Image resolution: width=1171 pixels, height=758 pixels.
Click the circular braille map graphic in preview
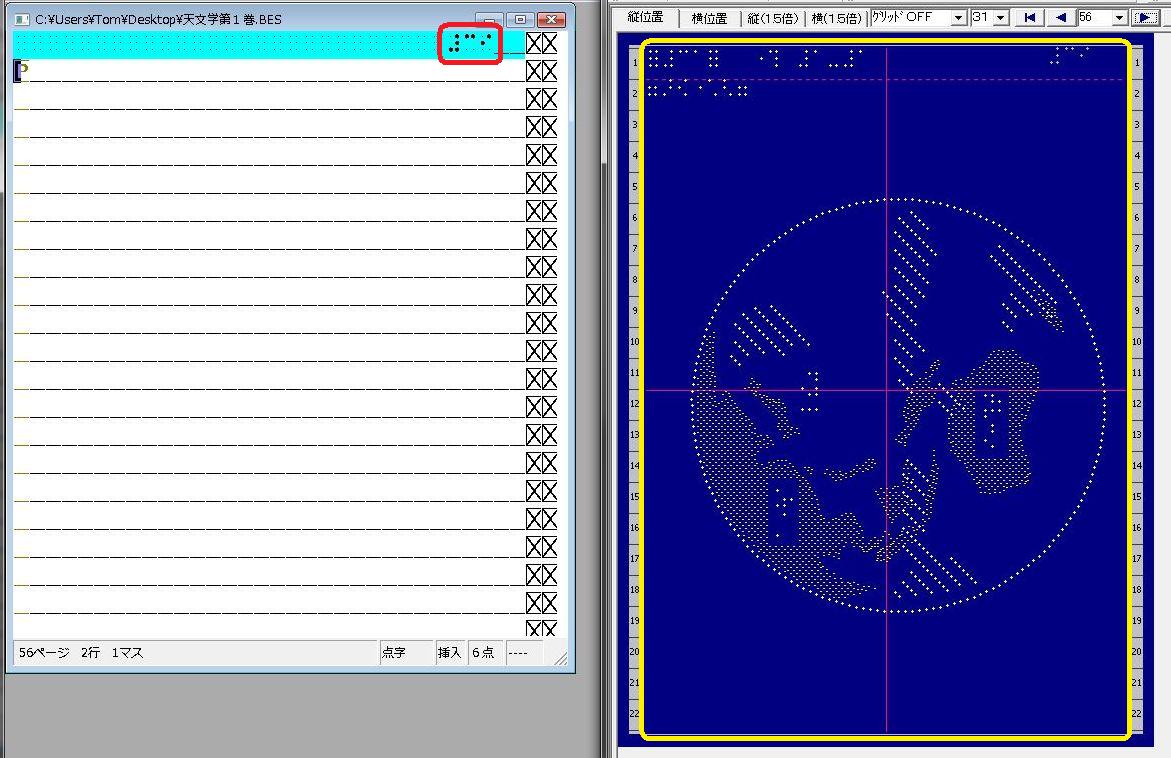(x=897, y=405)
